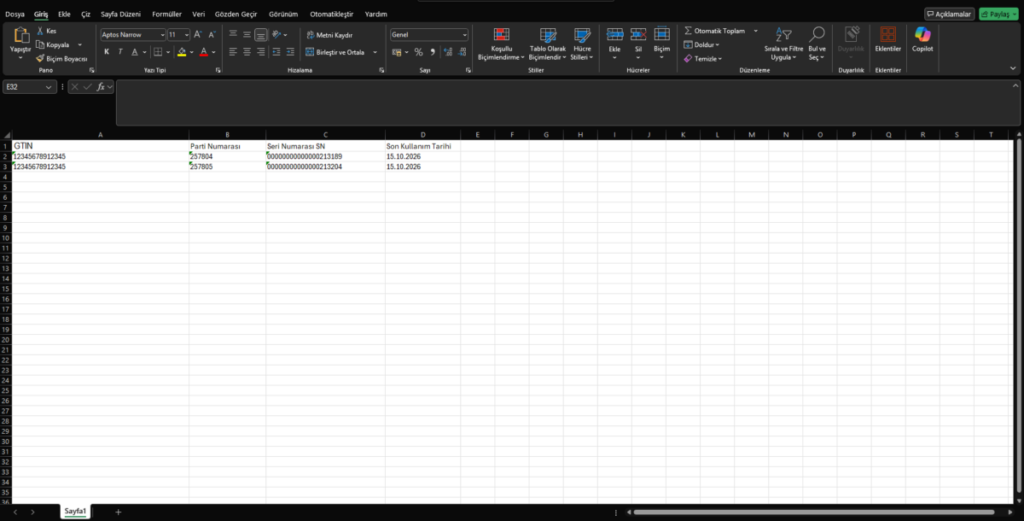The image size is (1024, 521).
Task: Decrease the cell indent
Action: (276, 52)
